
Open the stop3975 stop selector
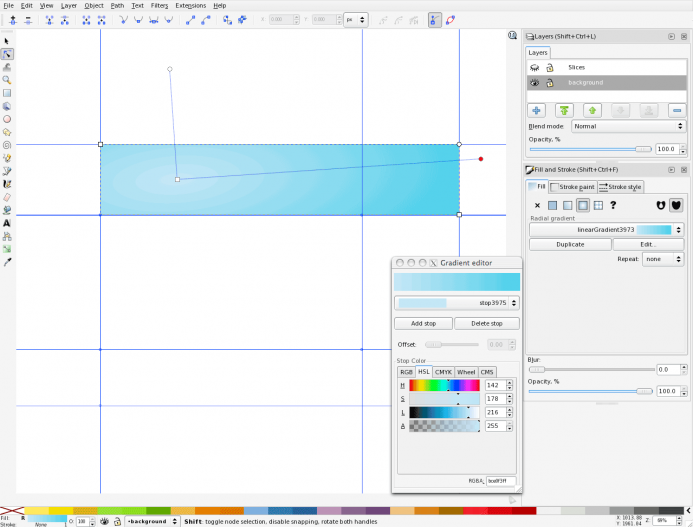(x=457, y=303)
